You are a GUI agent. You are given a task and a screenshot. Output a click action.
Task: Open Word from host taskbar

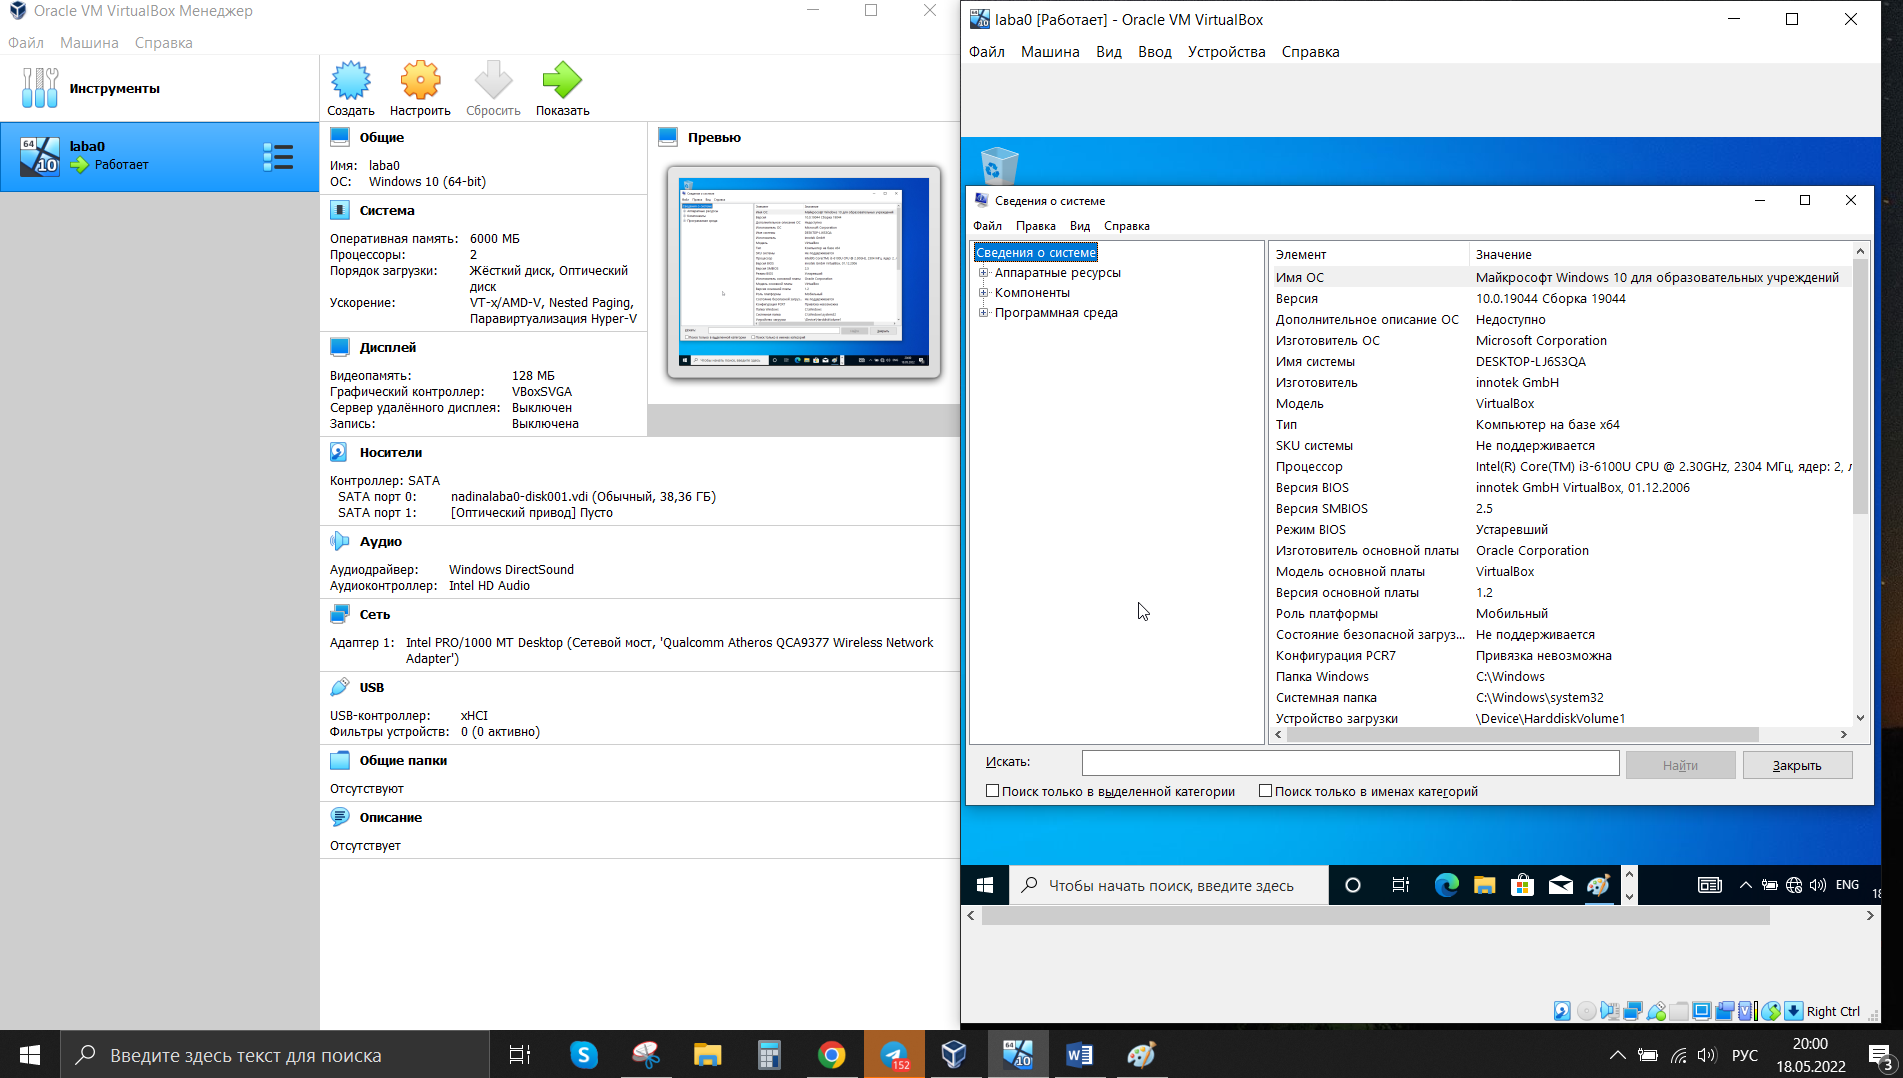[1079, 1054]
